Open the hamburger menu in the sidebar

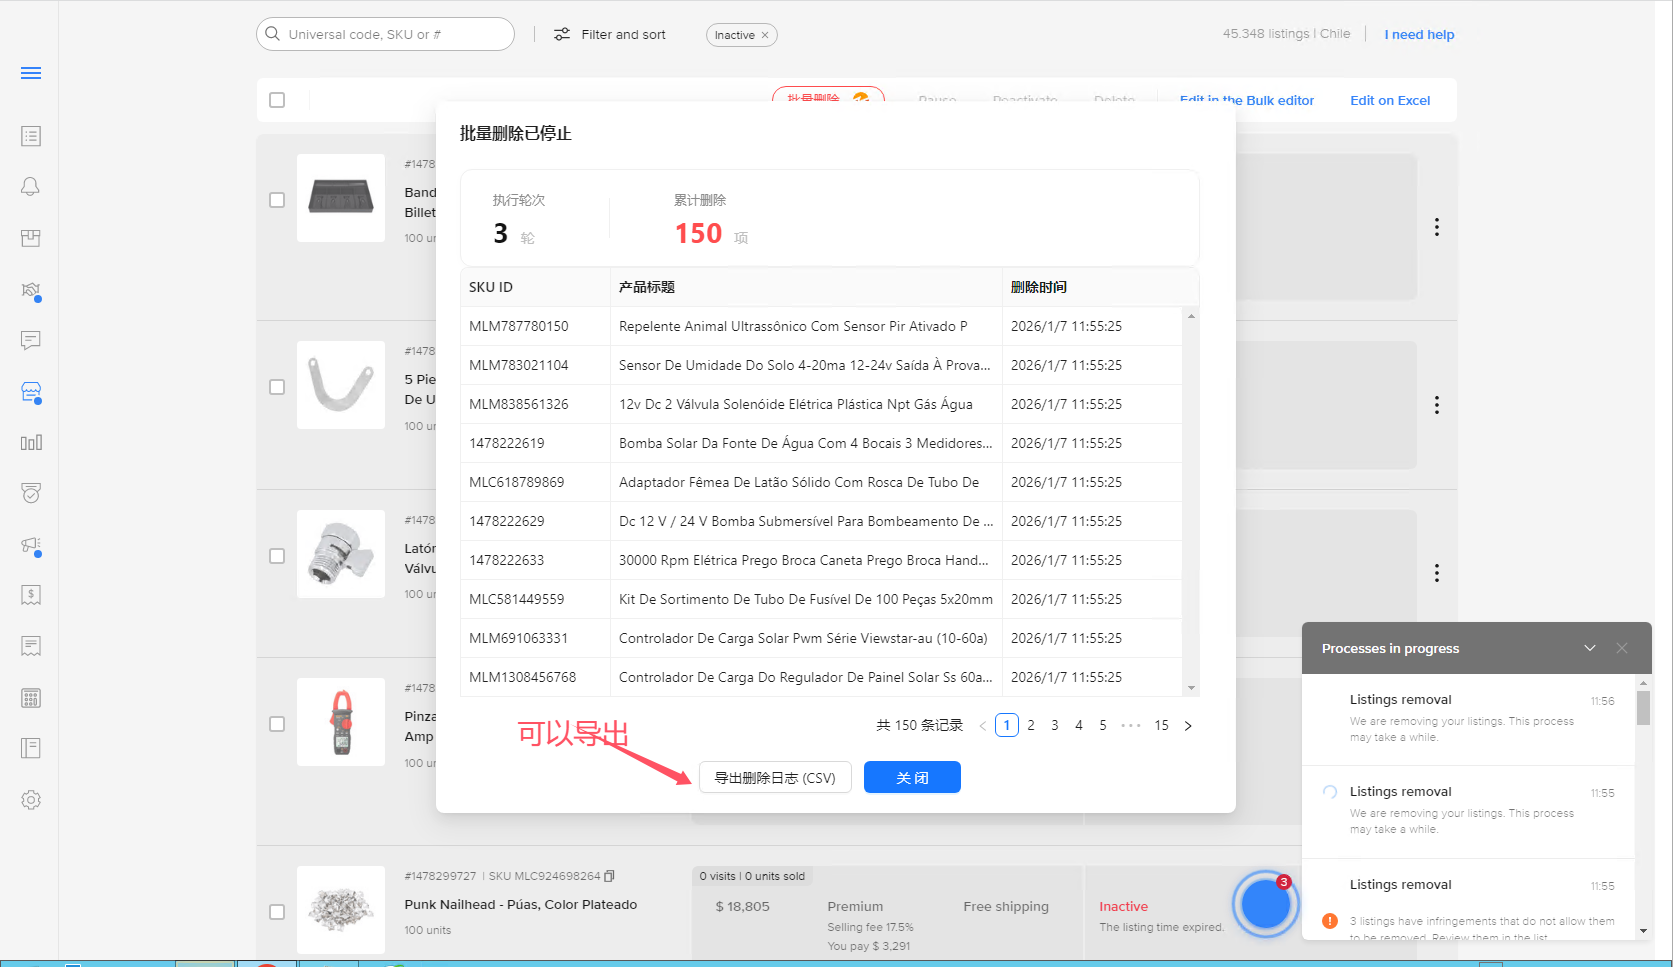31,73
